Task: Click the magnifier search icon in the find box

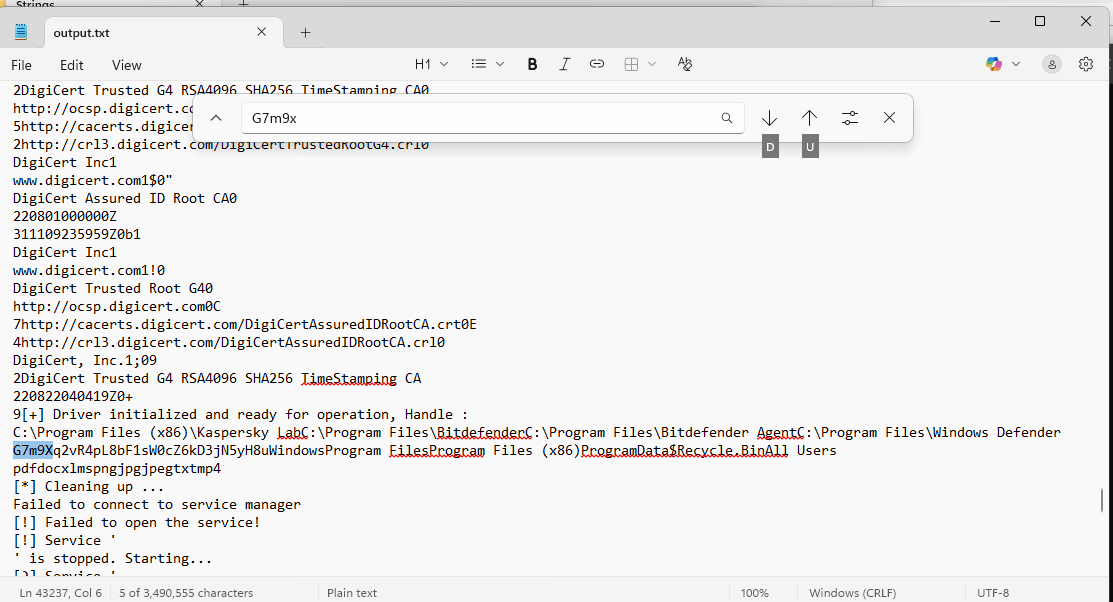Action: (x=727, y=118)
